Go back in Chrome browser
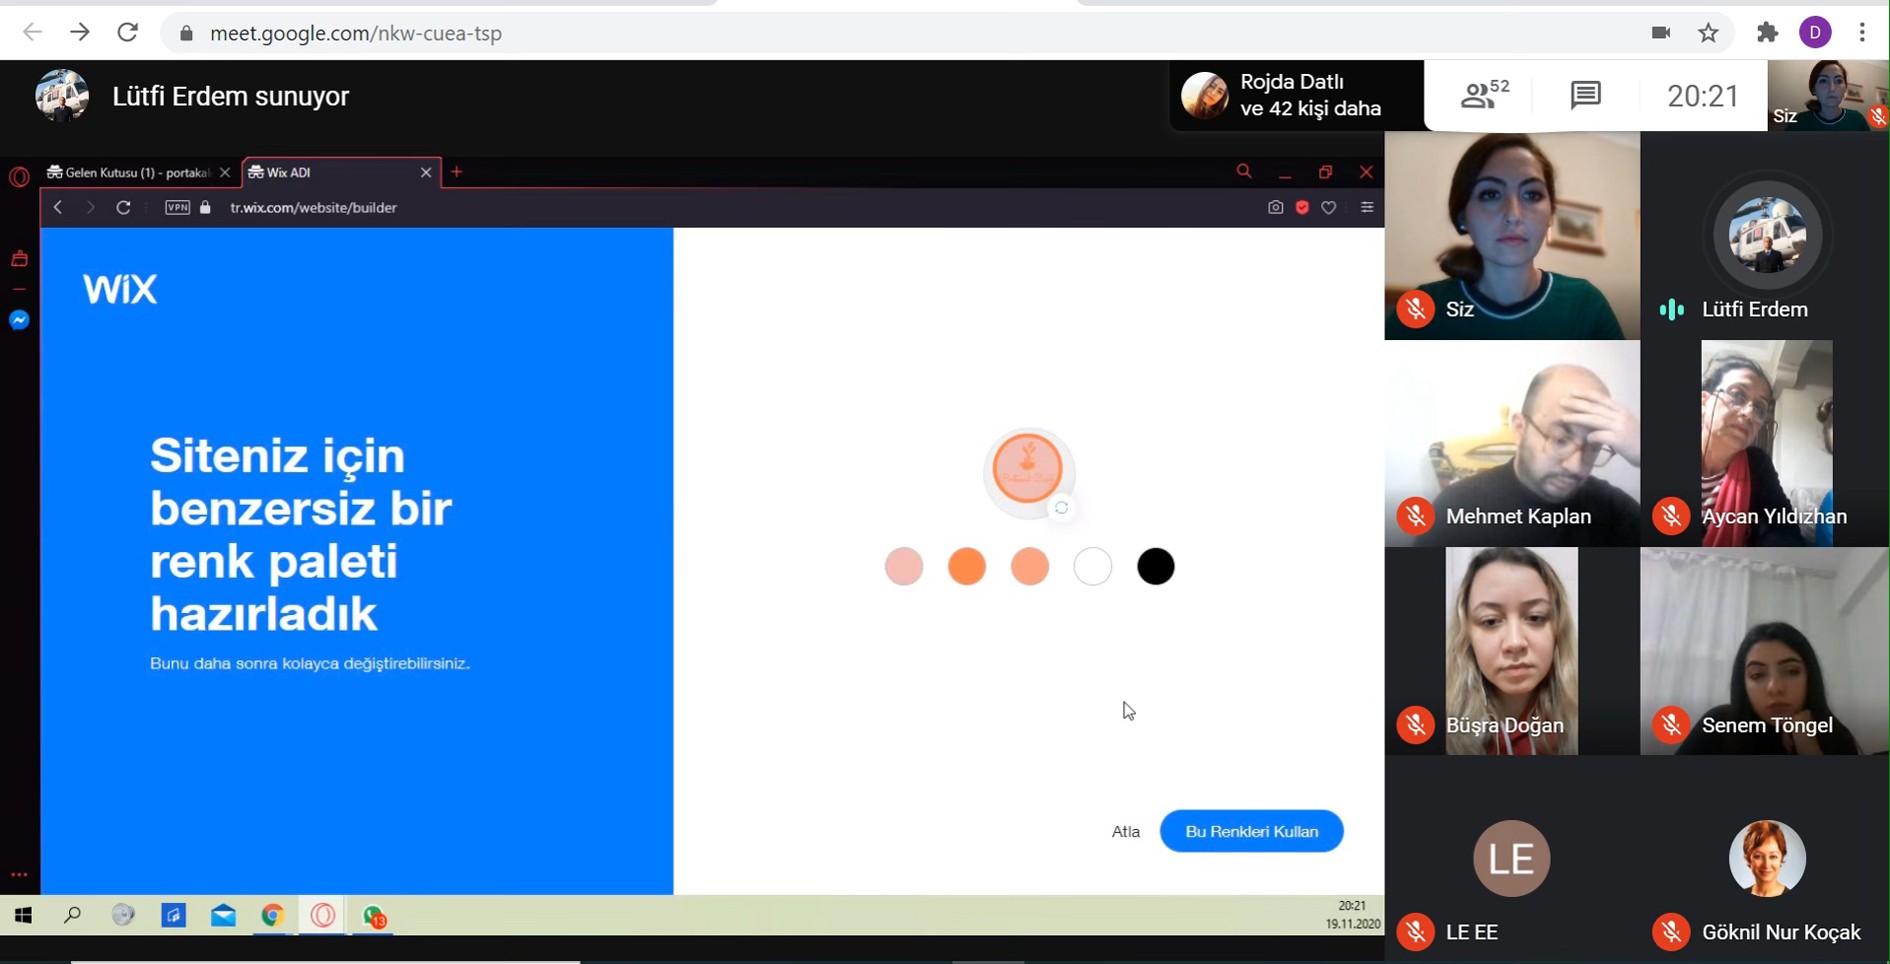The height and width of the screenshot is (964, 1890). pos(32,32)
